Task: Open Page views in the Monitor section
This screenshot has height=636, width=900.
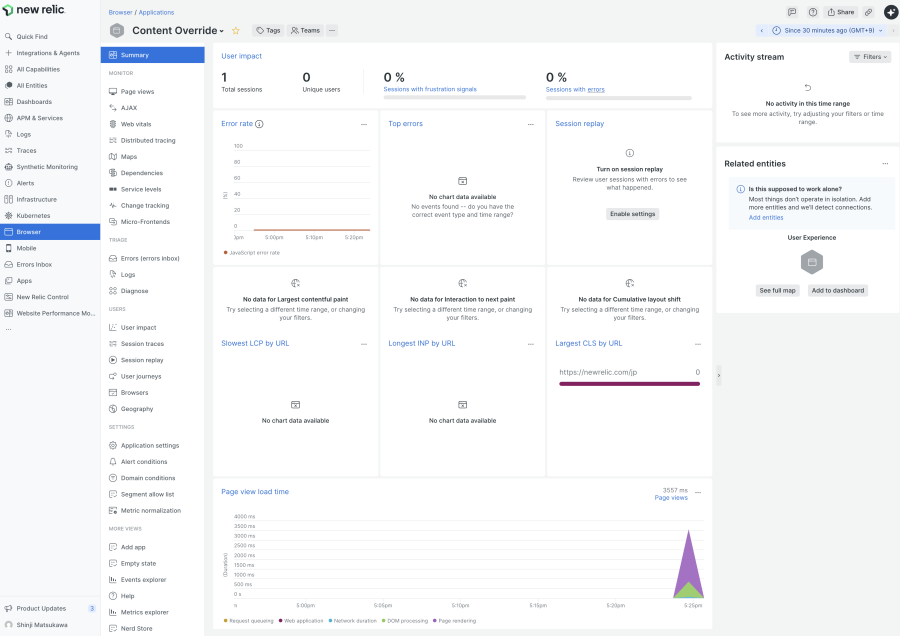Action: tap(137, 92)
